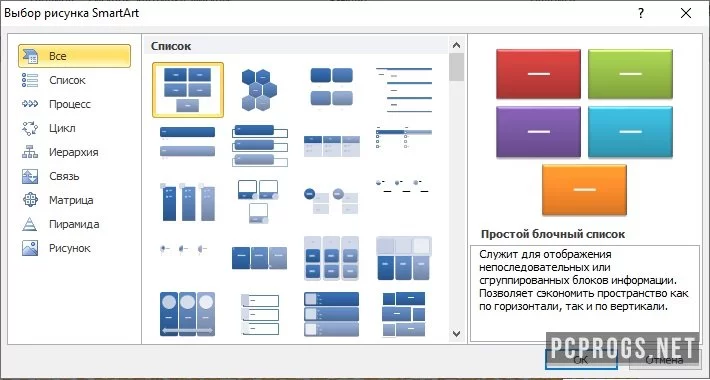Click the red block in the preview

pyautogui.click(x=538, y=74)
